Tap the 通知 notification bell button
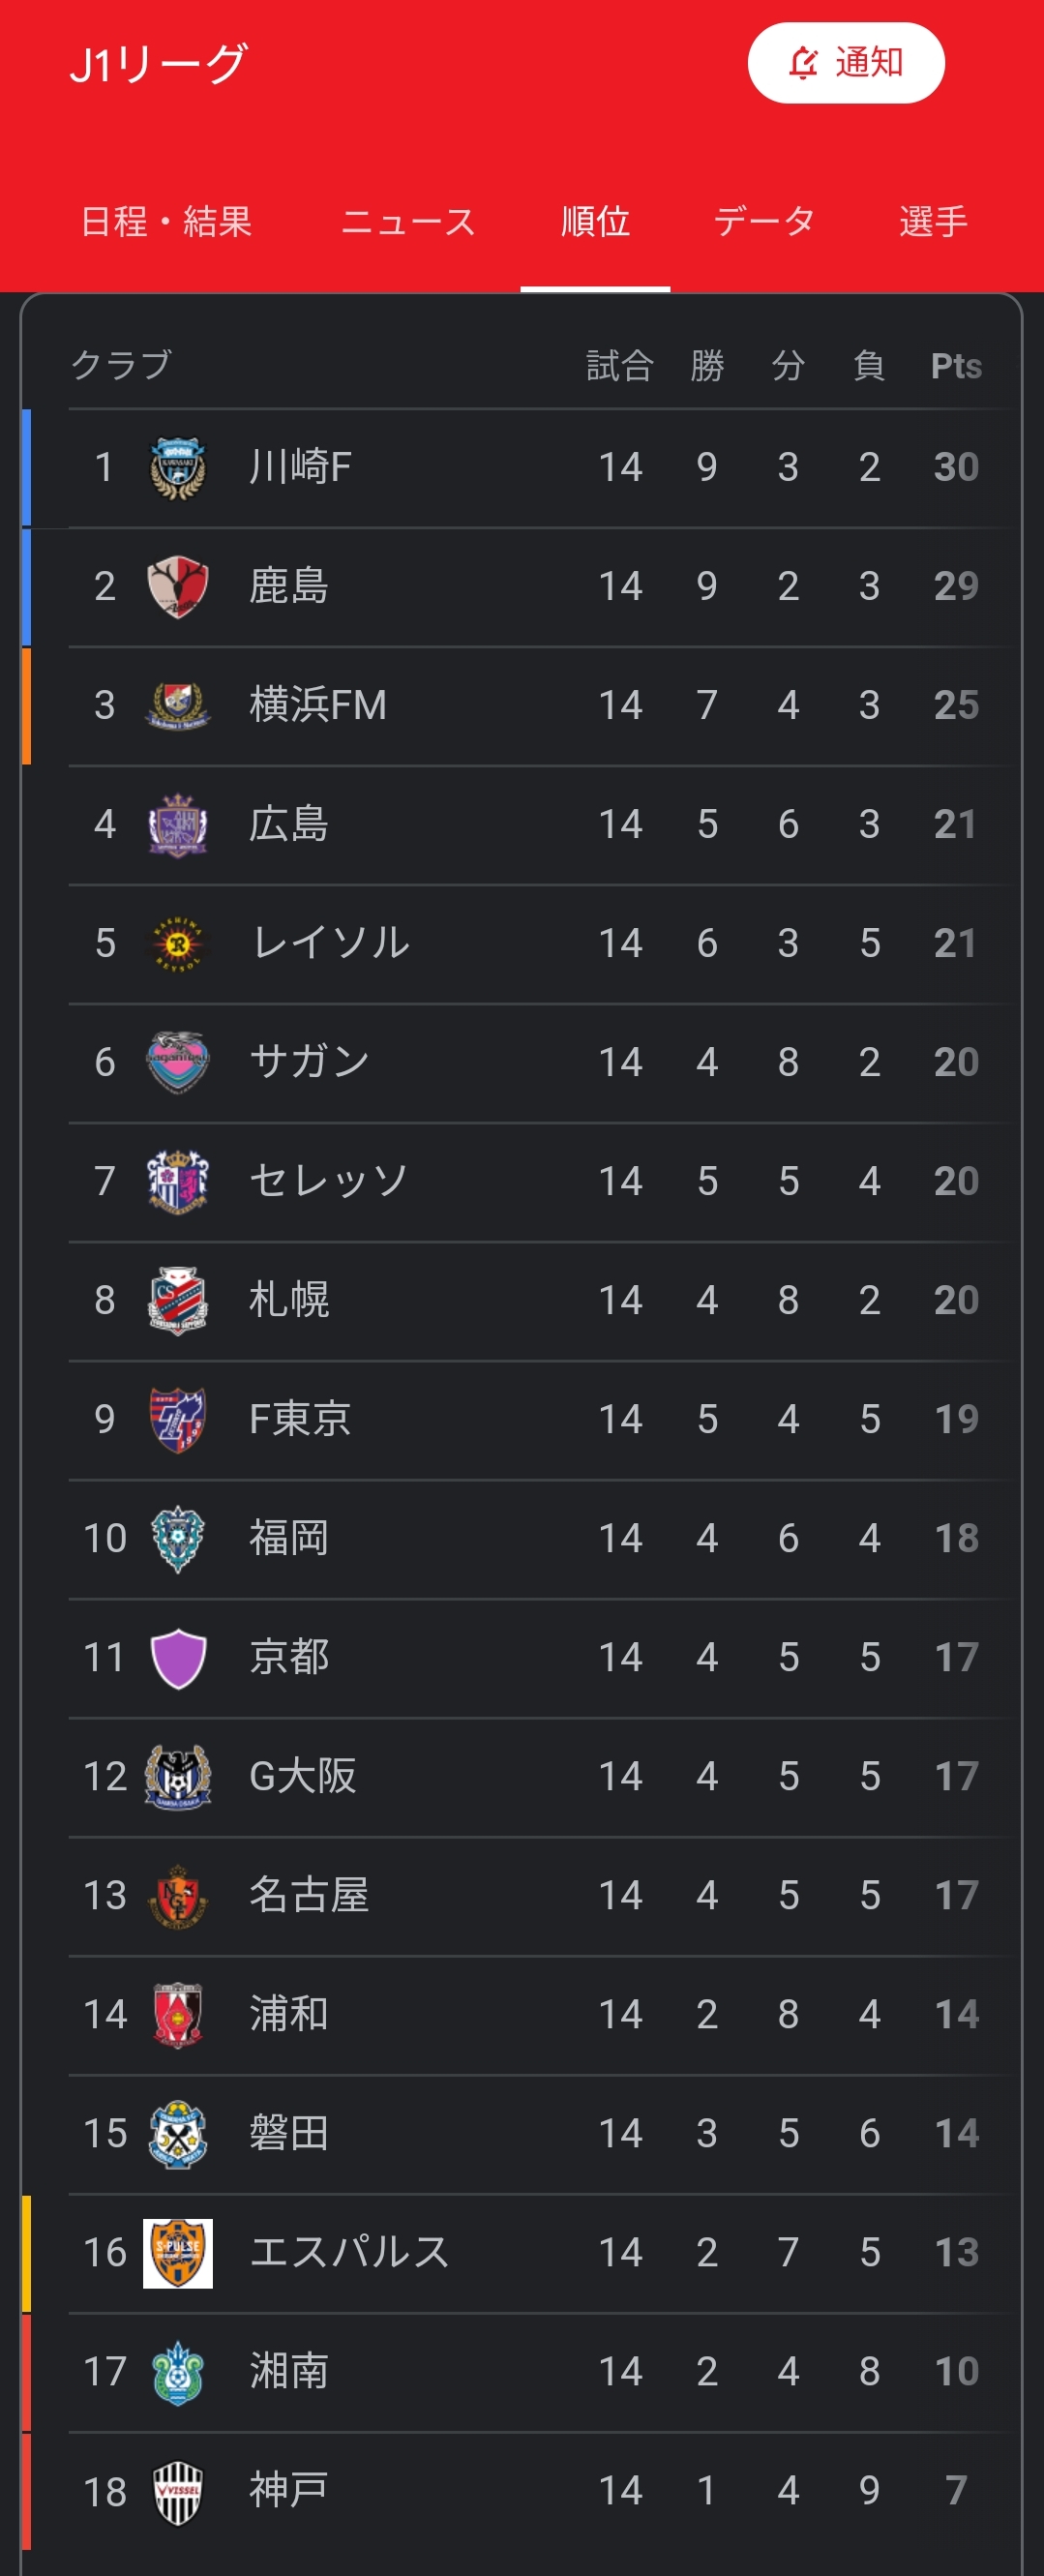The height and width of the screenshot is (2576, 1044). (x=845, y=63)
